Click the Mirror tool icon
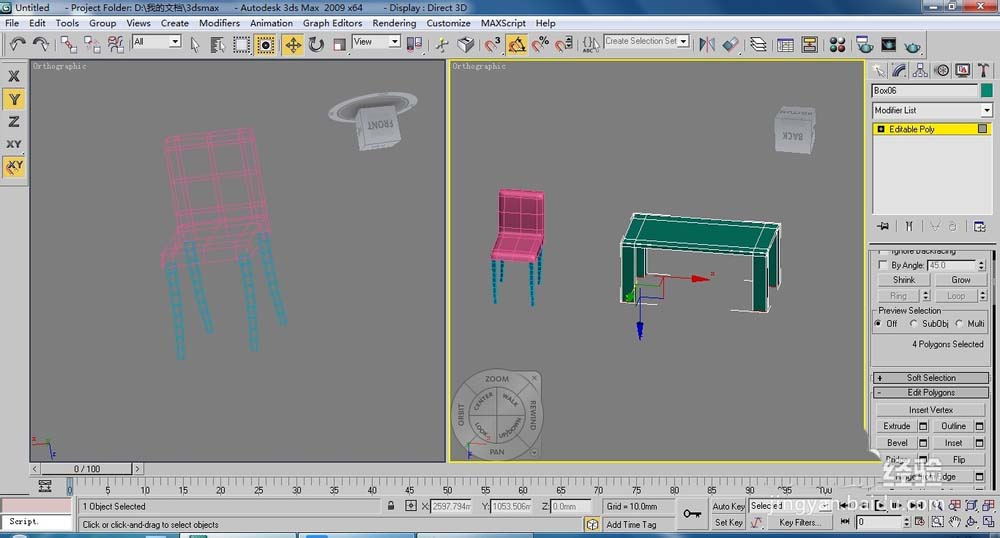The height and width of the screenshot is (538, 1000). coord(707,44)
